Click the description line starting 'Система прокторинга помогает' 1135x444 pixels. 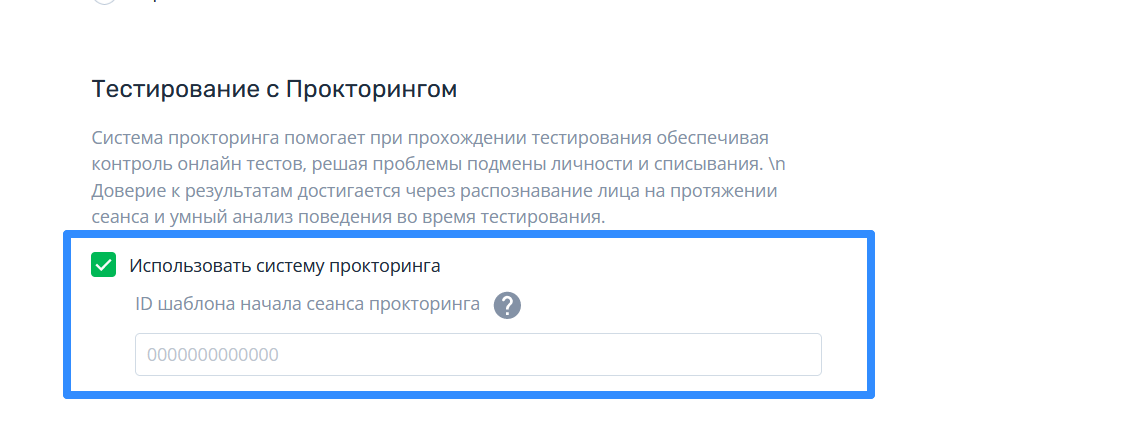(430, 138)
